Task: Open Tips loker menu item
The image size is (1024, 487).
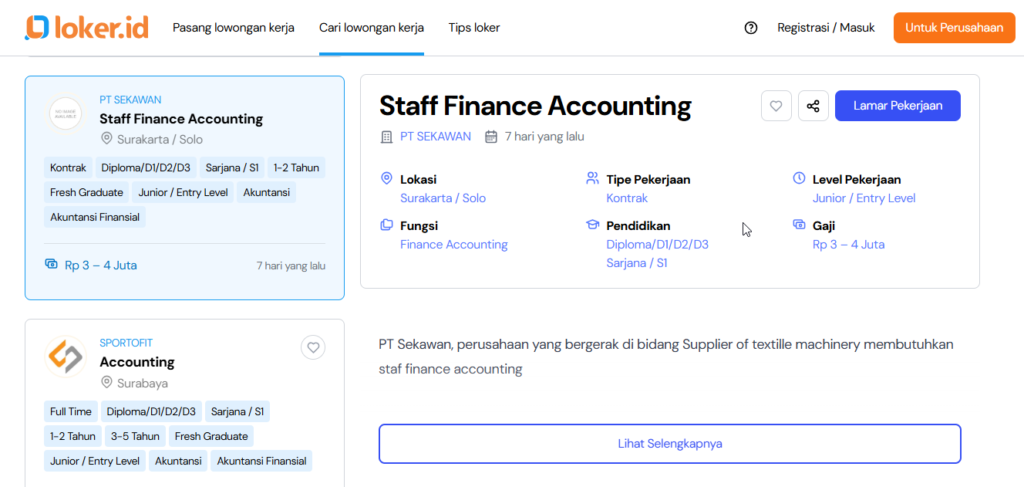Action: coord(474,28)
